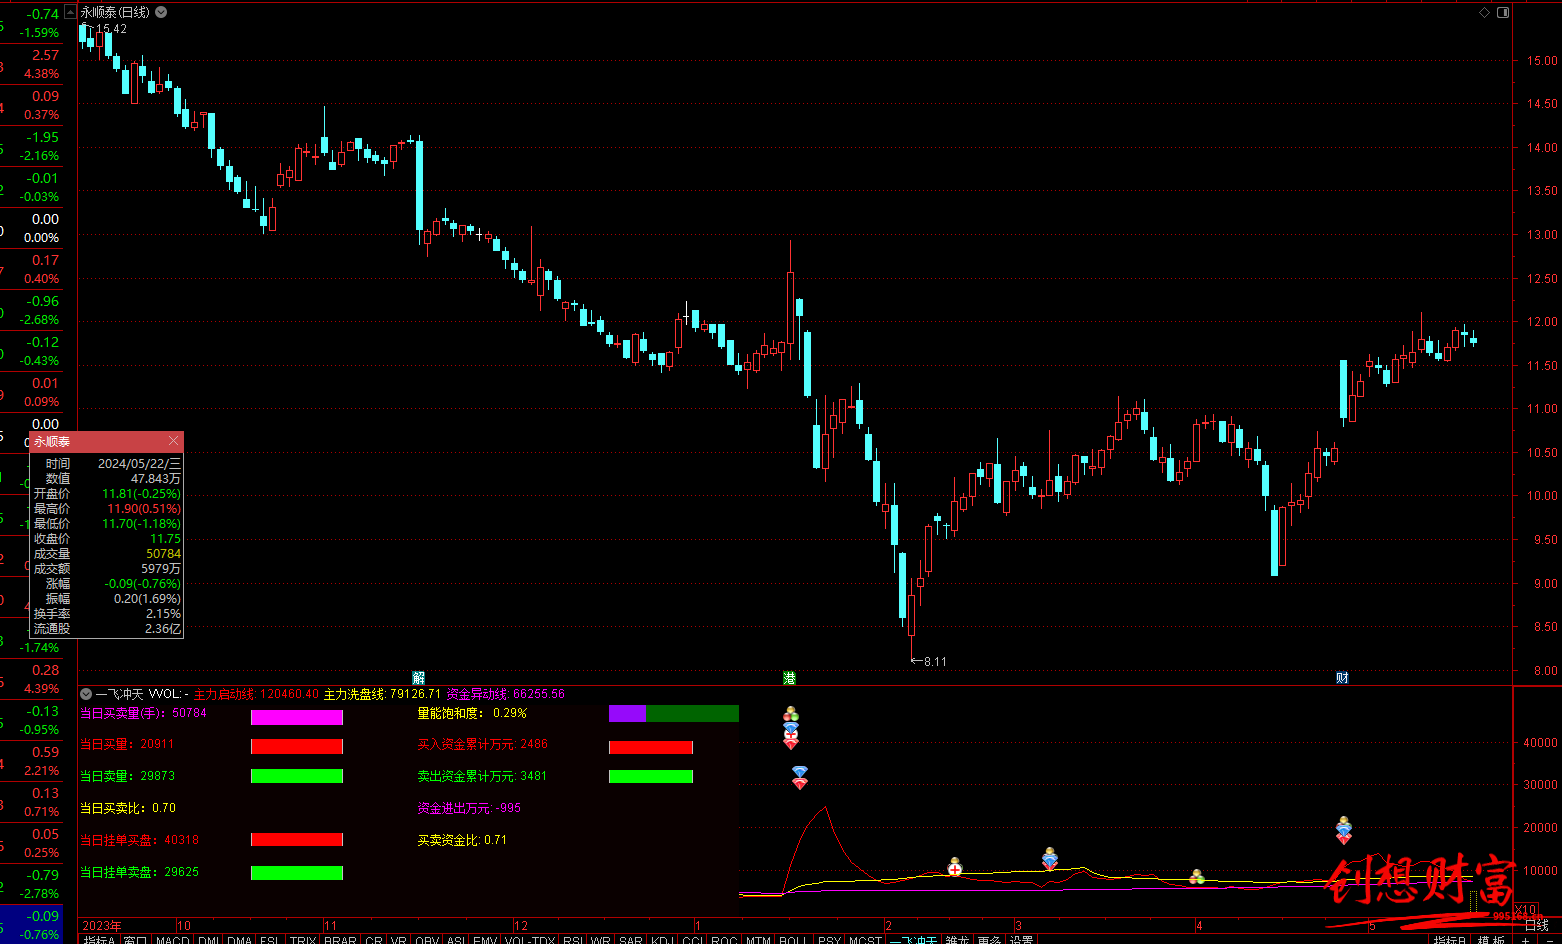Click the plus signal icon on the indicator line

pyautogui.click(x=954, y=869)
